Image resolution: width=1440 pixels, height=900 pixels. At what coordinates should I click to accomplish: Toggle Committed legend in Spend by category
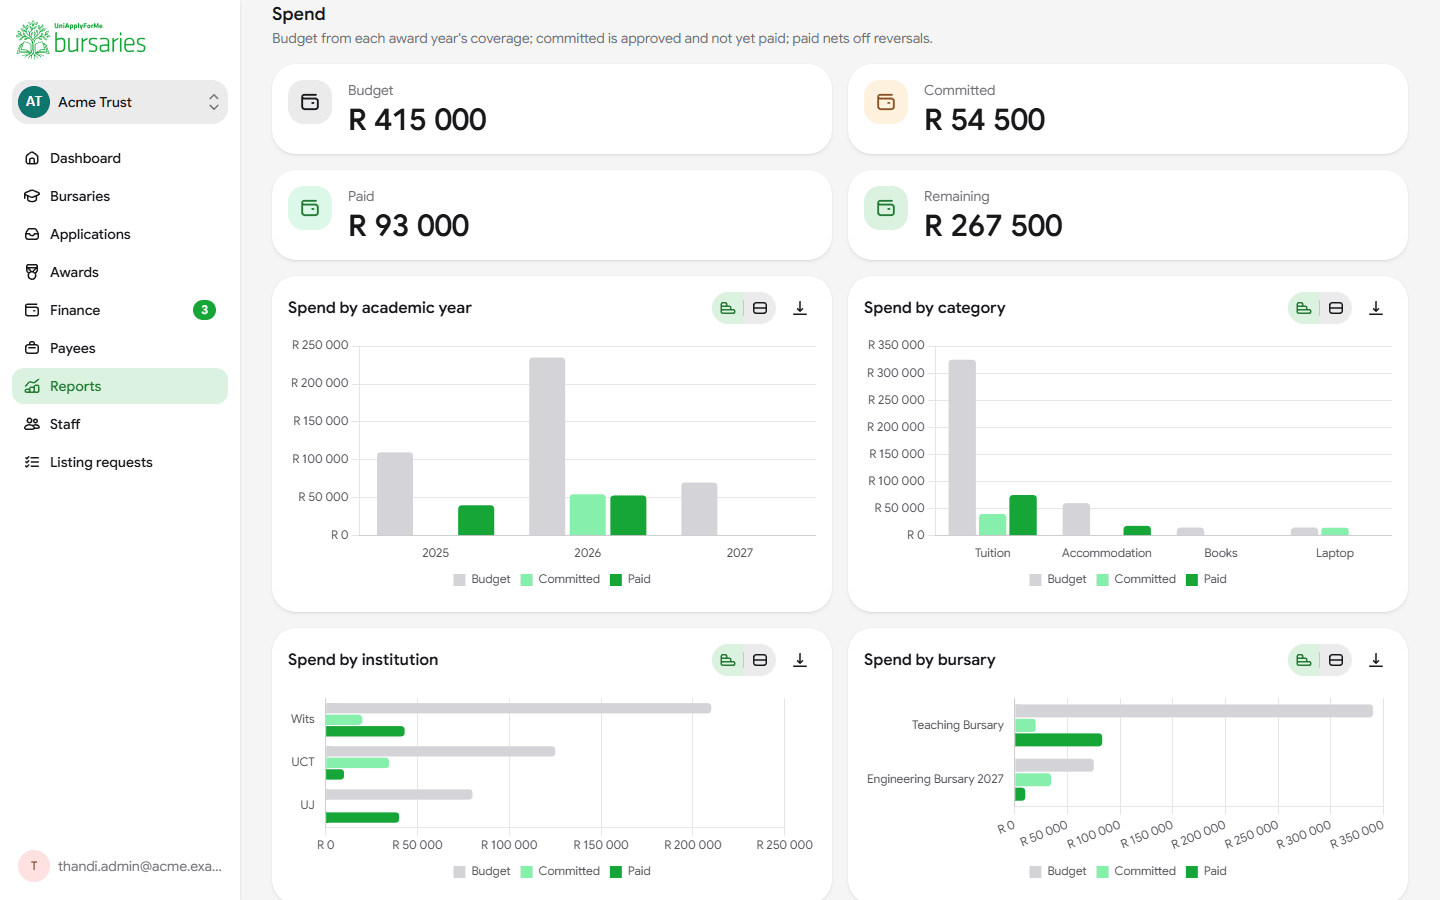[1136, 579]
